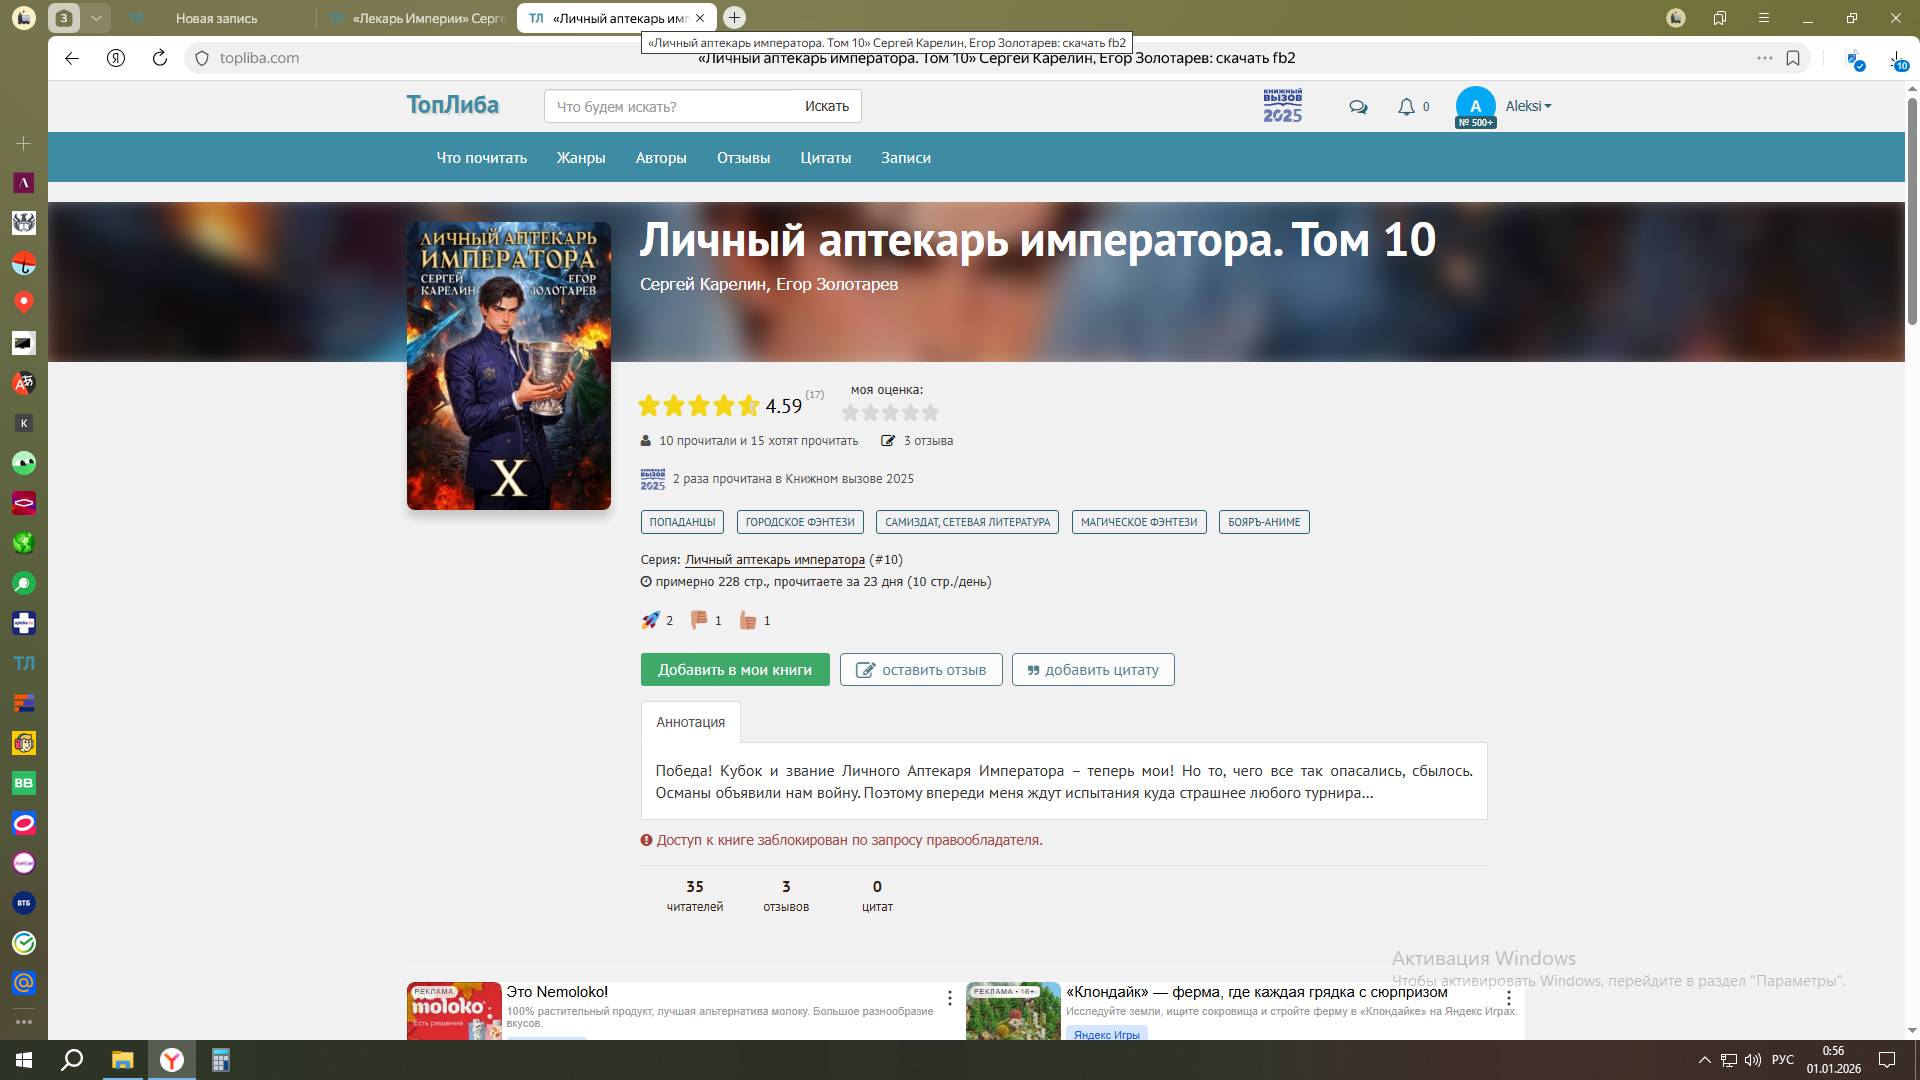Viewport: 1920px width, 1080px height.
Task: Rate the book five stars
Action: point(931,412)
